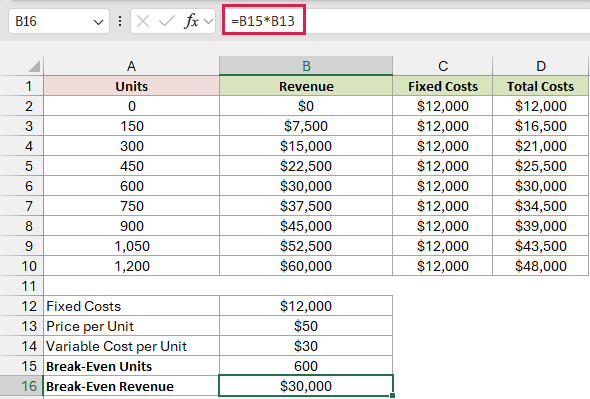The height and width of the screenshot is (399, 590).
Task: Select the total costs cell $39,000
Action: 540,226
